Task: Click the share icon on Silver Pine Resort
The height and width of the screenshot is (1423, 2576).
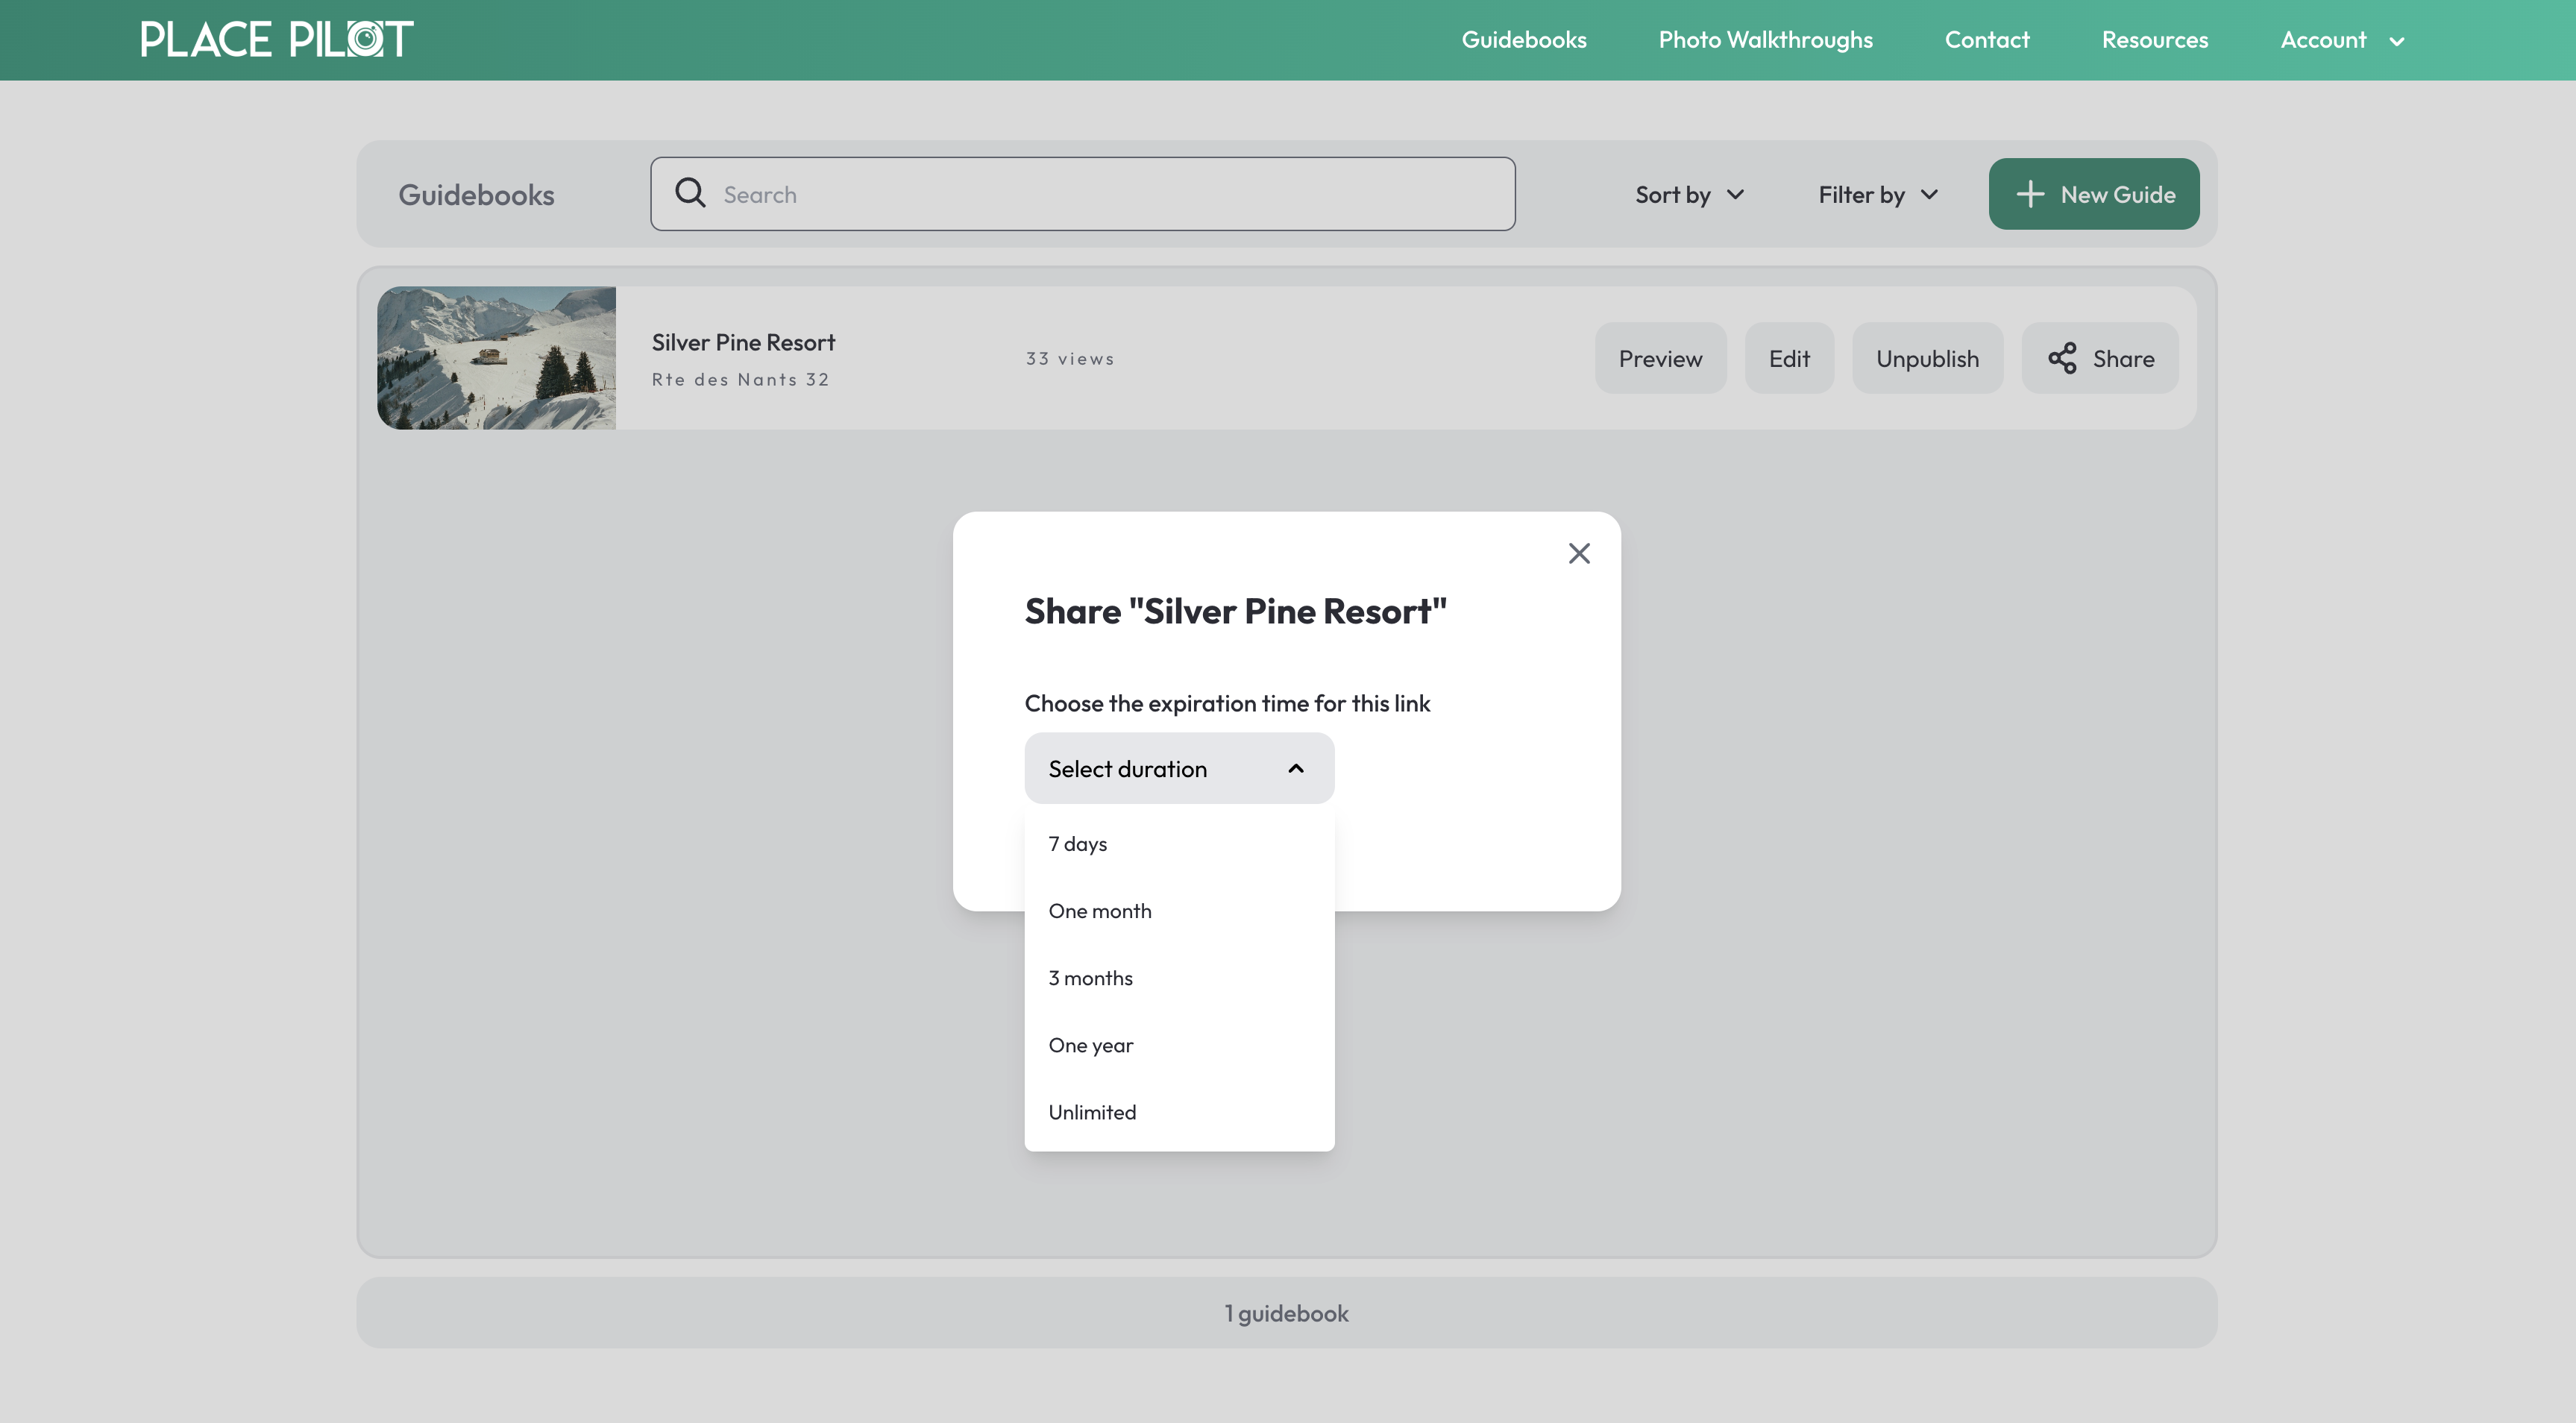Action: (2061, 358)
